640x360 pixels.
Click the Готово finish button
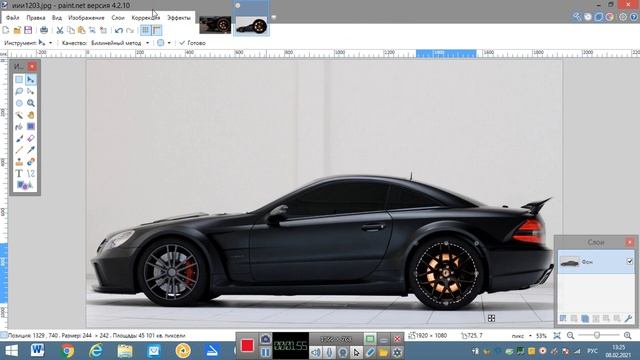(192, 42)
